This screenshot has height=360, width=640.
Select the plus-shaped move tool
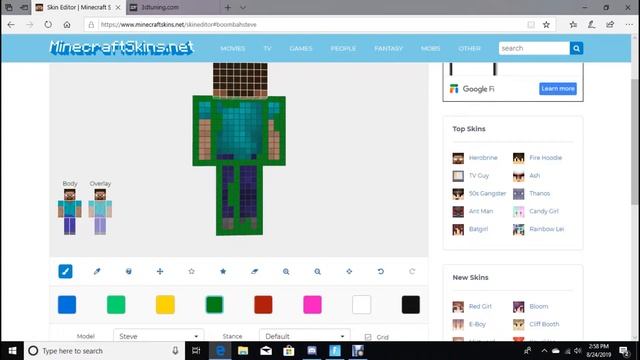pyautogui.click(x=160, y=271)
